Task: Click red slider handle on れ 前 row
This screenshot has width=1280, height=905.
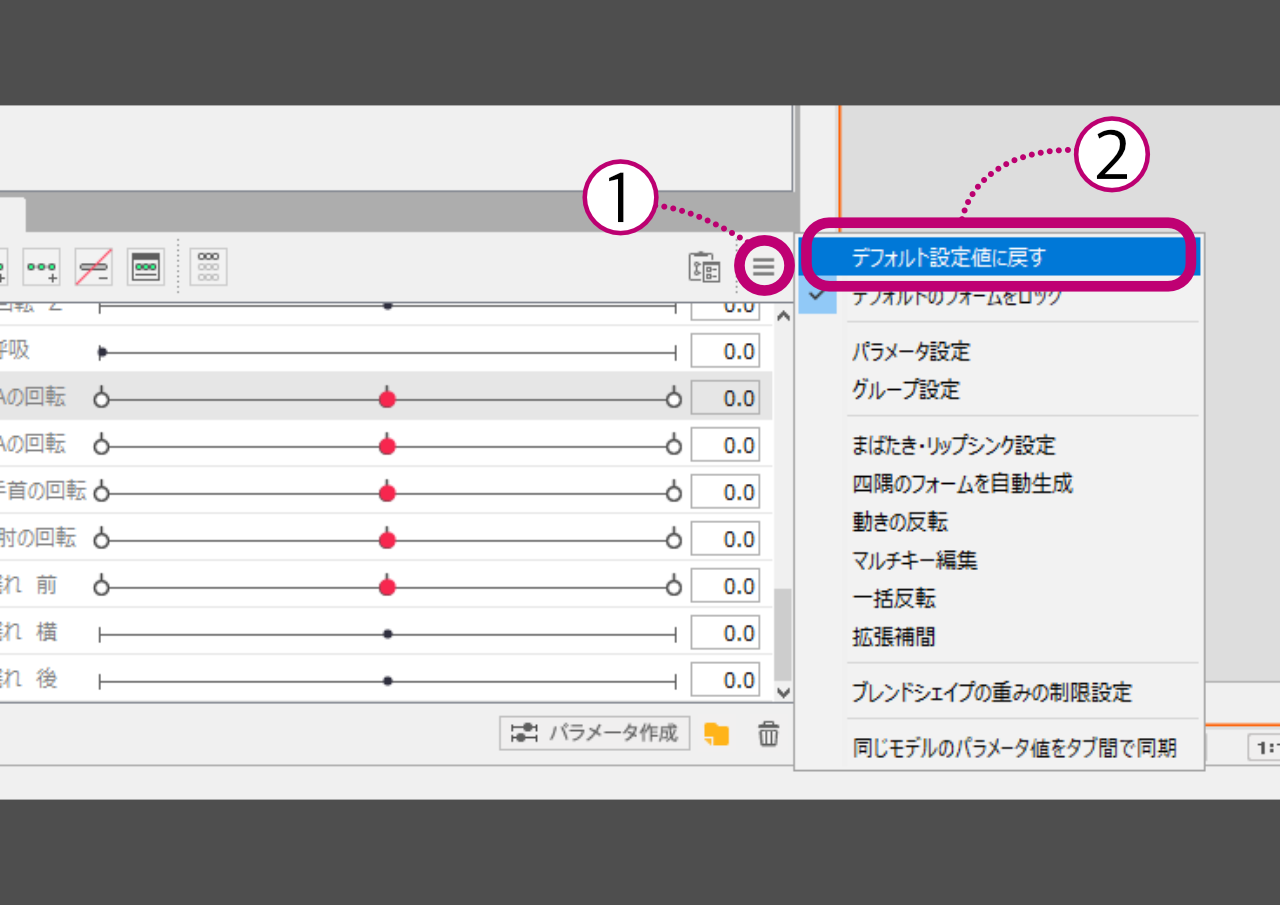Action: 388,587
